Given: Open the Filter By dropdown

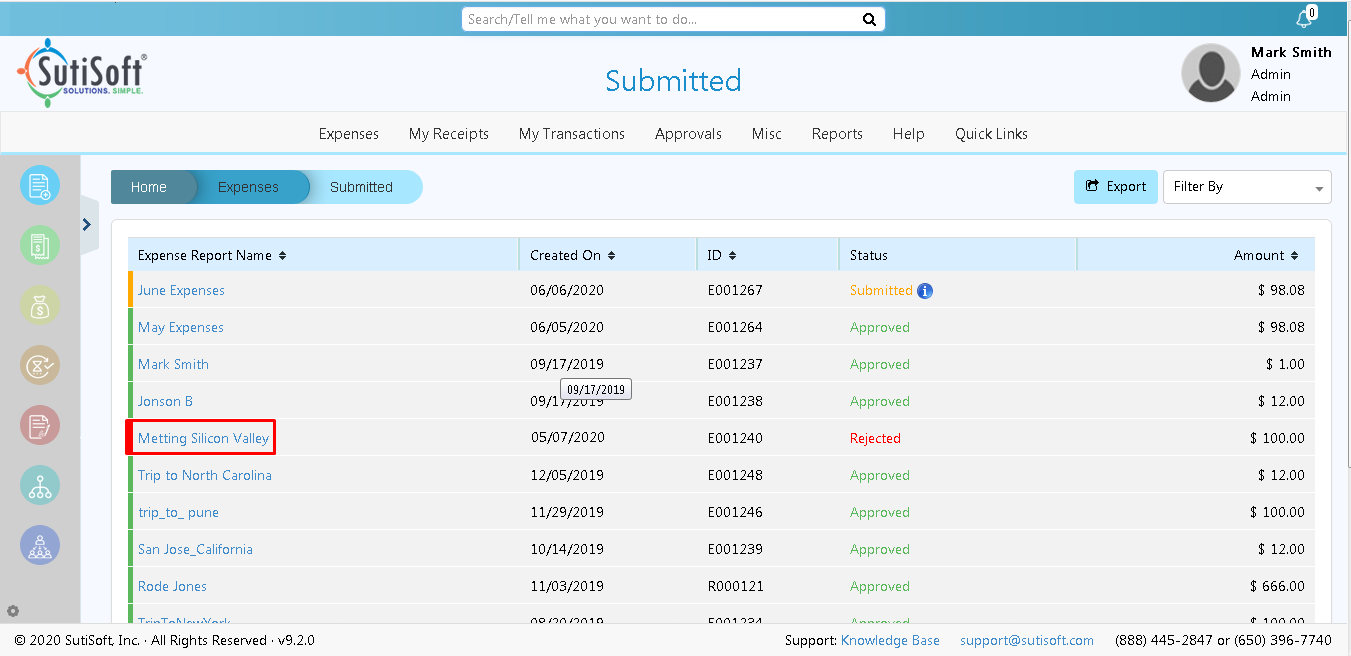Looking at the screenshot, I should point(1246,187).
